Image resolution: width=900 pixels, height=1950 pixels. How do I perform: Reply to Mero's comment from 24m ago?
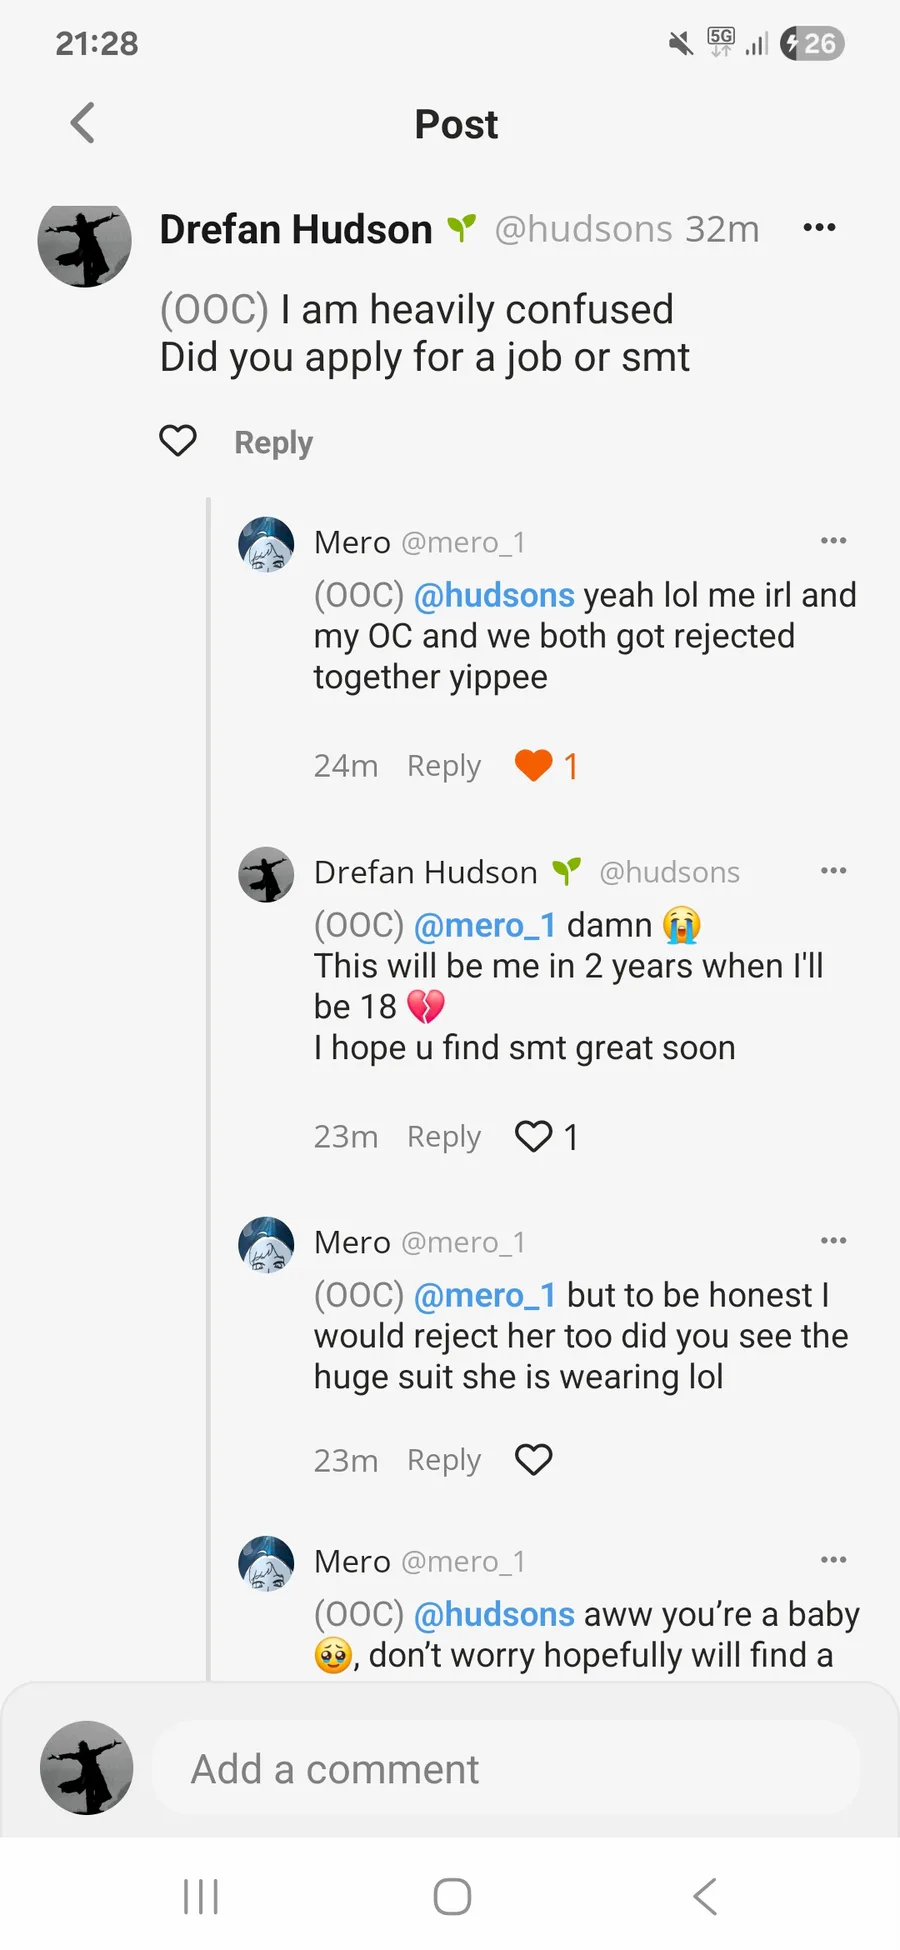(443, 766)
